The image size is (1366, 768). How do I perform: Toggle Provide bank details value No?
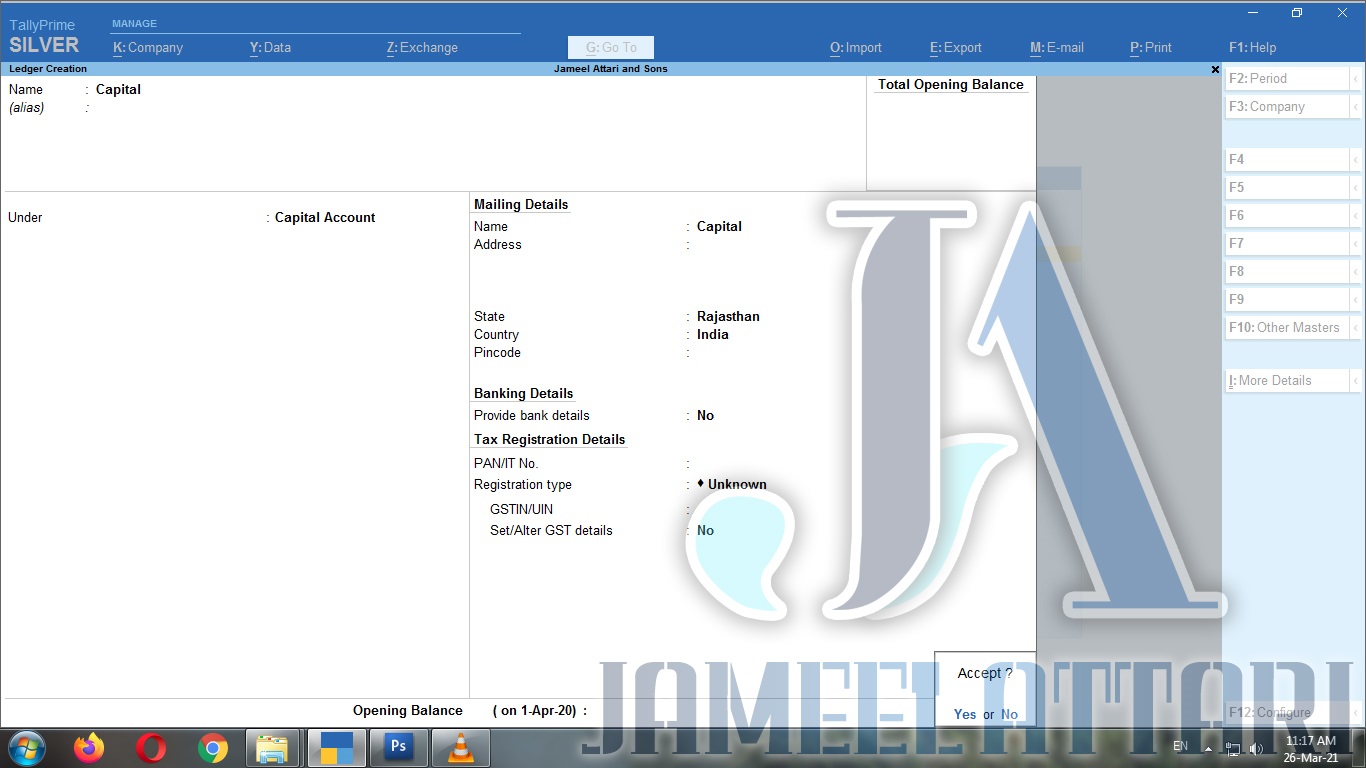(x=705, y=415)
